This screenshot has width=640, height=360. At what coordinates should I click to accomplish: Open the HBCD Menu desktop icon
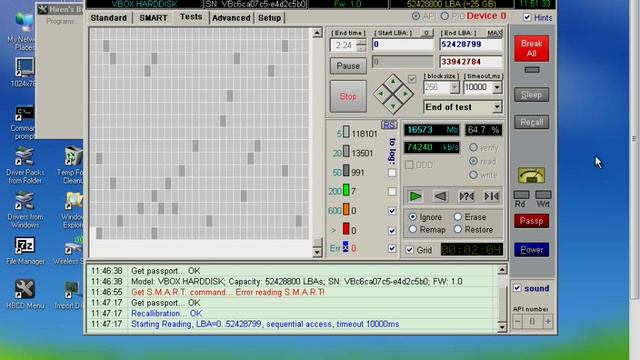pos(24,295)
